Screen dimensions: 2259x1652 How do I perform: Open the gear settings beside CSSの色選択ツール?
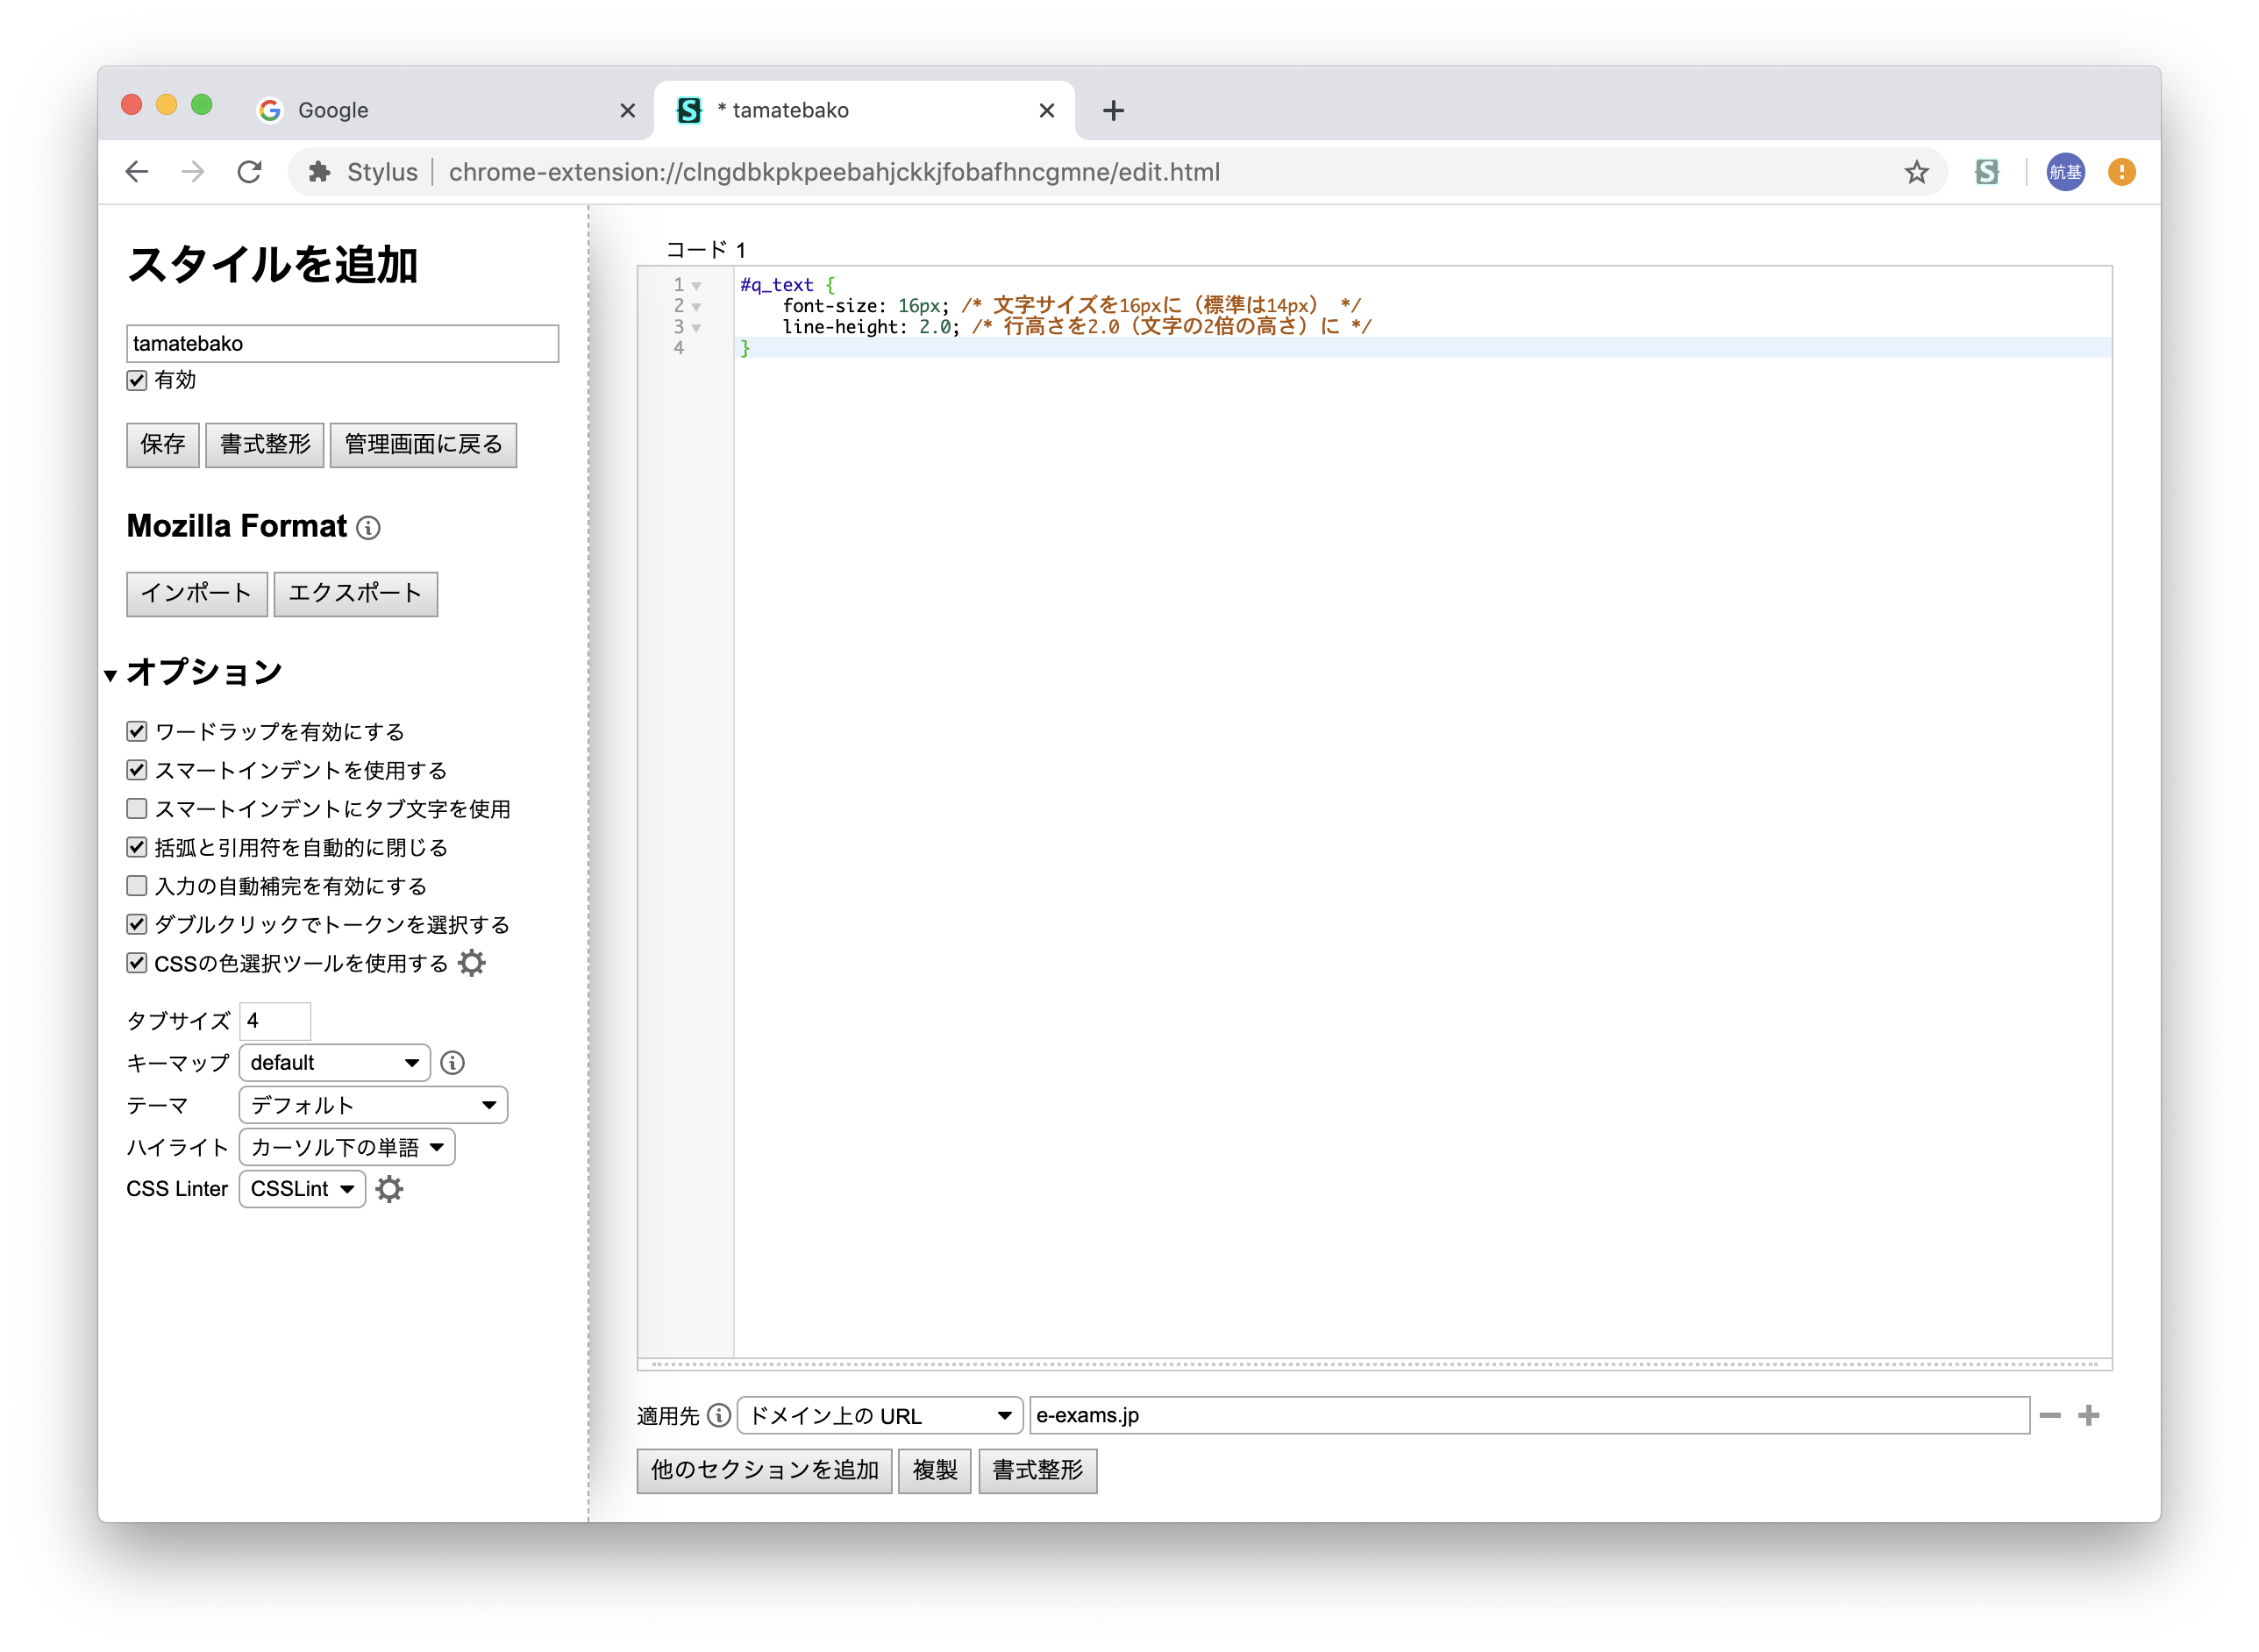[x=472, y=962]
